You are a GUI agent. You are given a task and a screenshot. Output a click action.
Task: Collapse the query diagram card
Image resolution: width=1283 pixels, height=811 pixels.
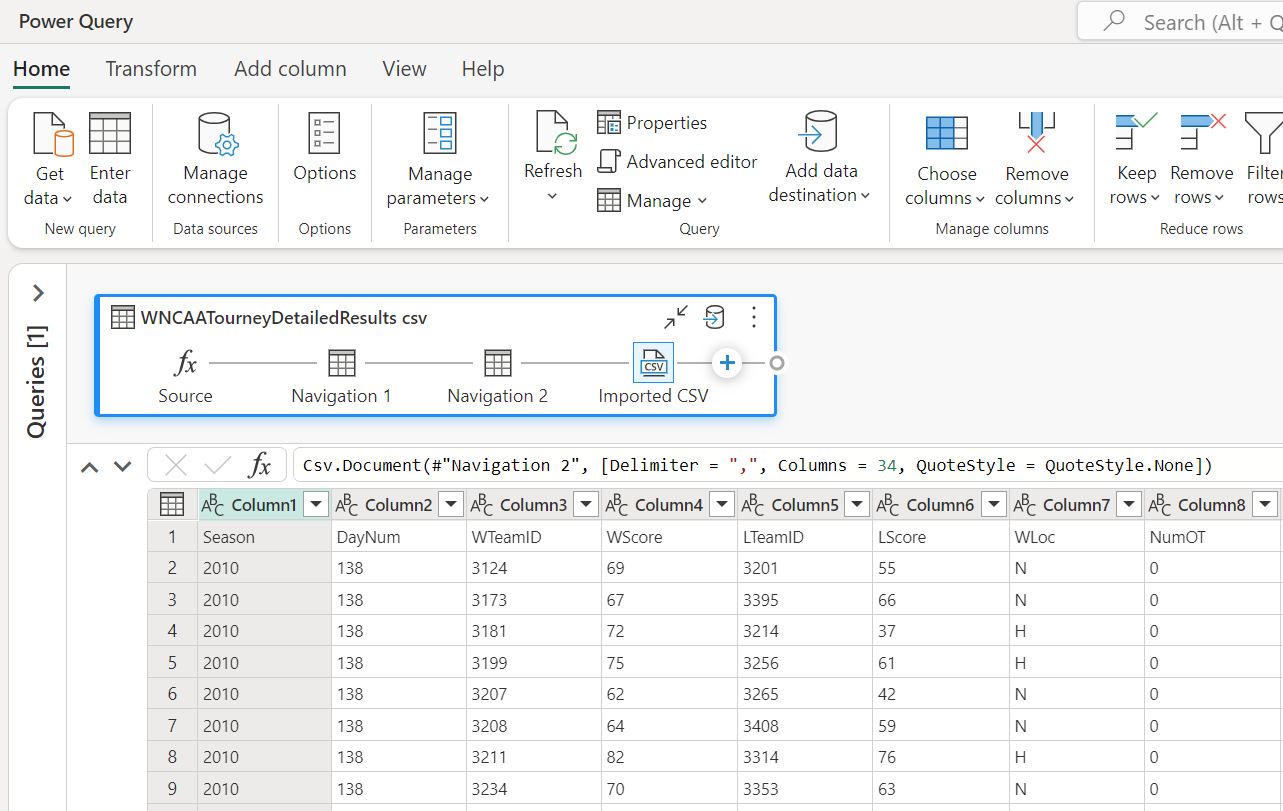click(x=676, y=318)
